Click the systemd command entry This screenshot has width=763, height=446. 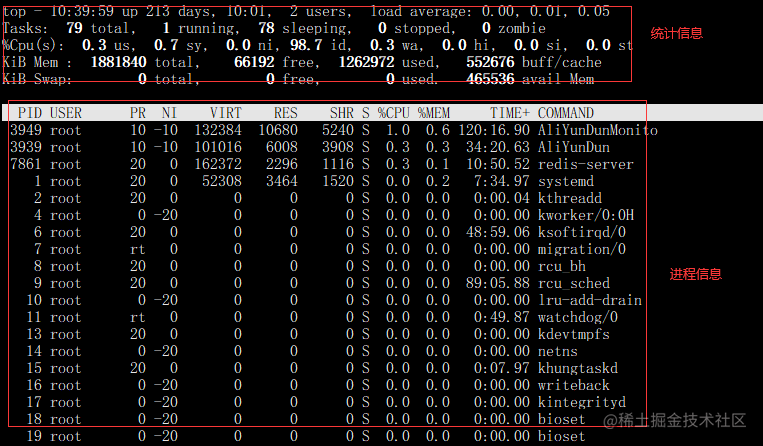click(565, 181)
